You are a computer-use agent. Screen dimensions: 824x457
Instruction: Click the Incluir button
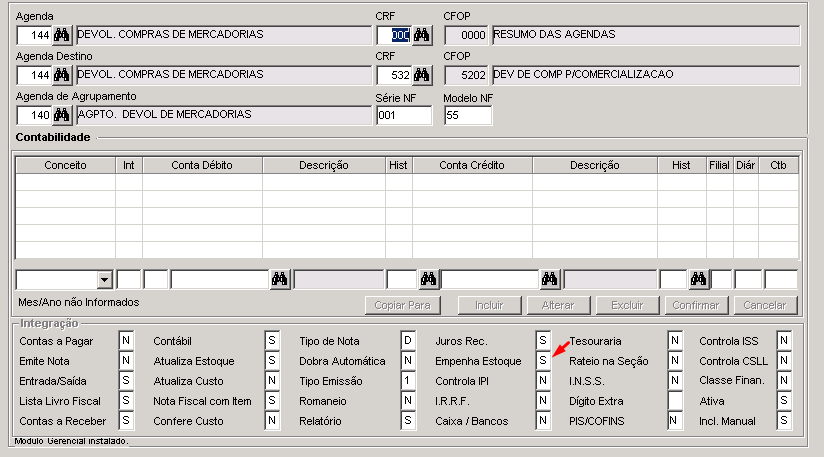489,305
